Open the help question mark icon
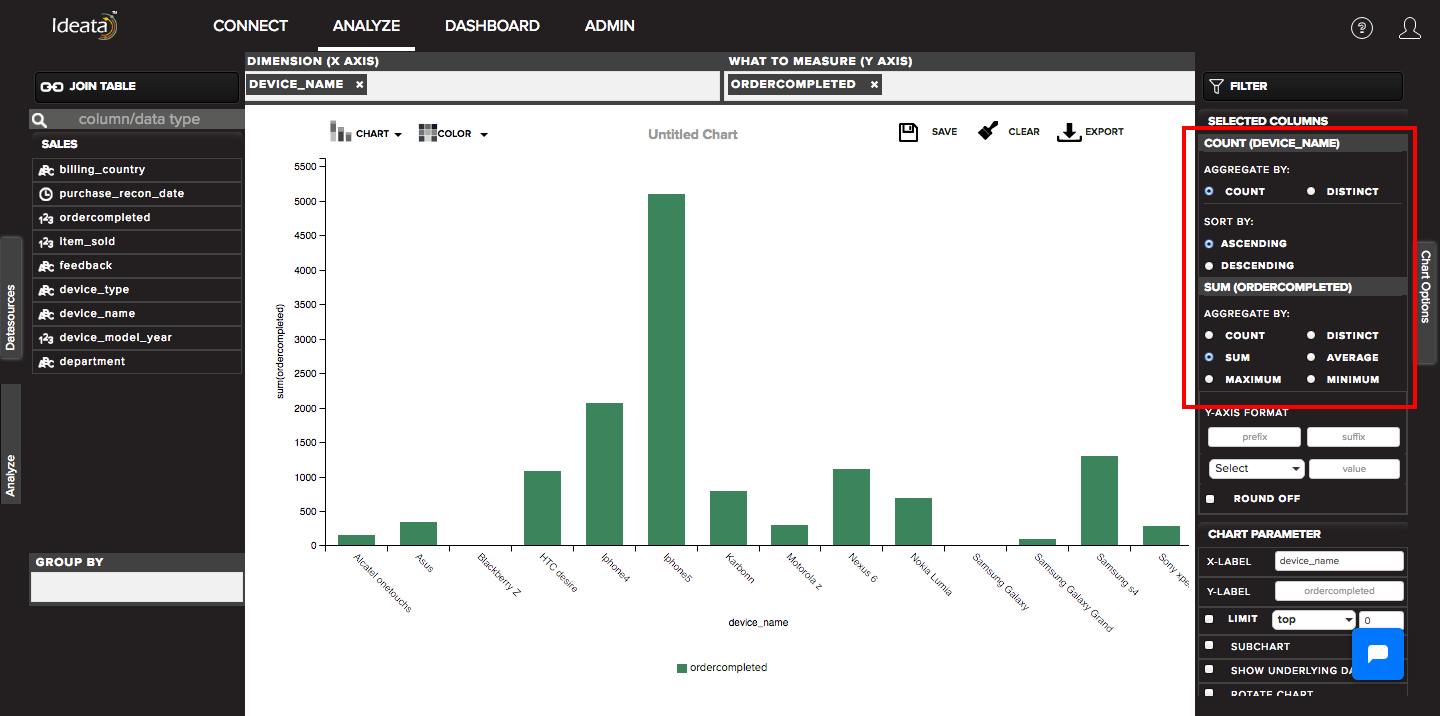 pyautogui.click(x=1362, y=28)
